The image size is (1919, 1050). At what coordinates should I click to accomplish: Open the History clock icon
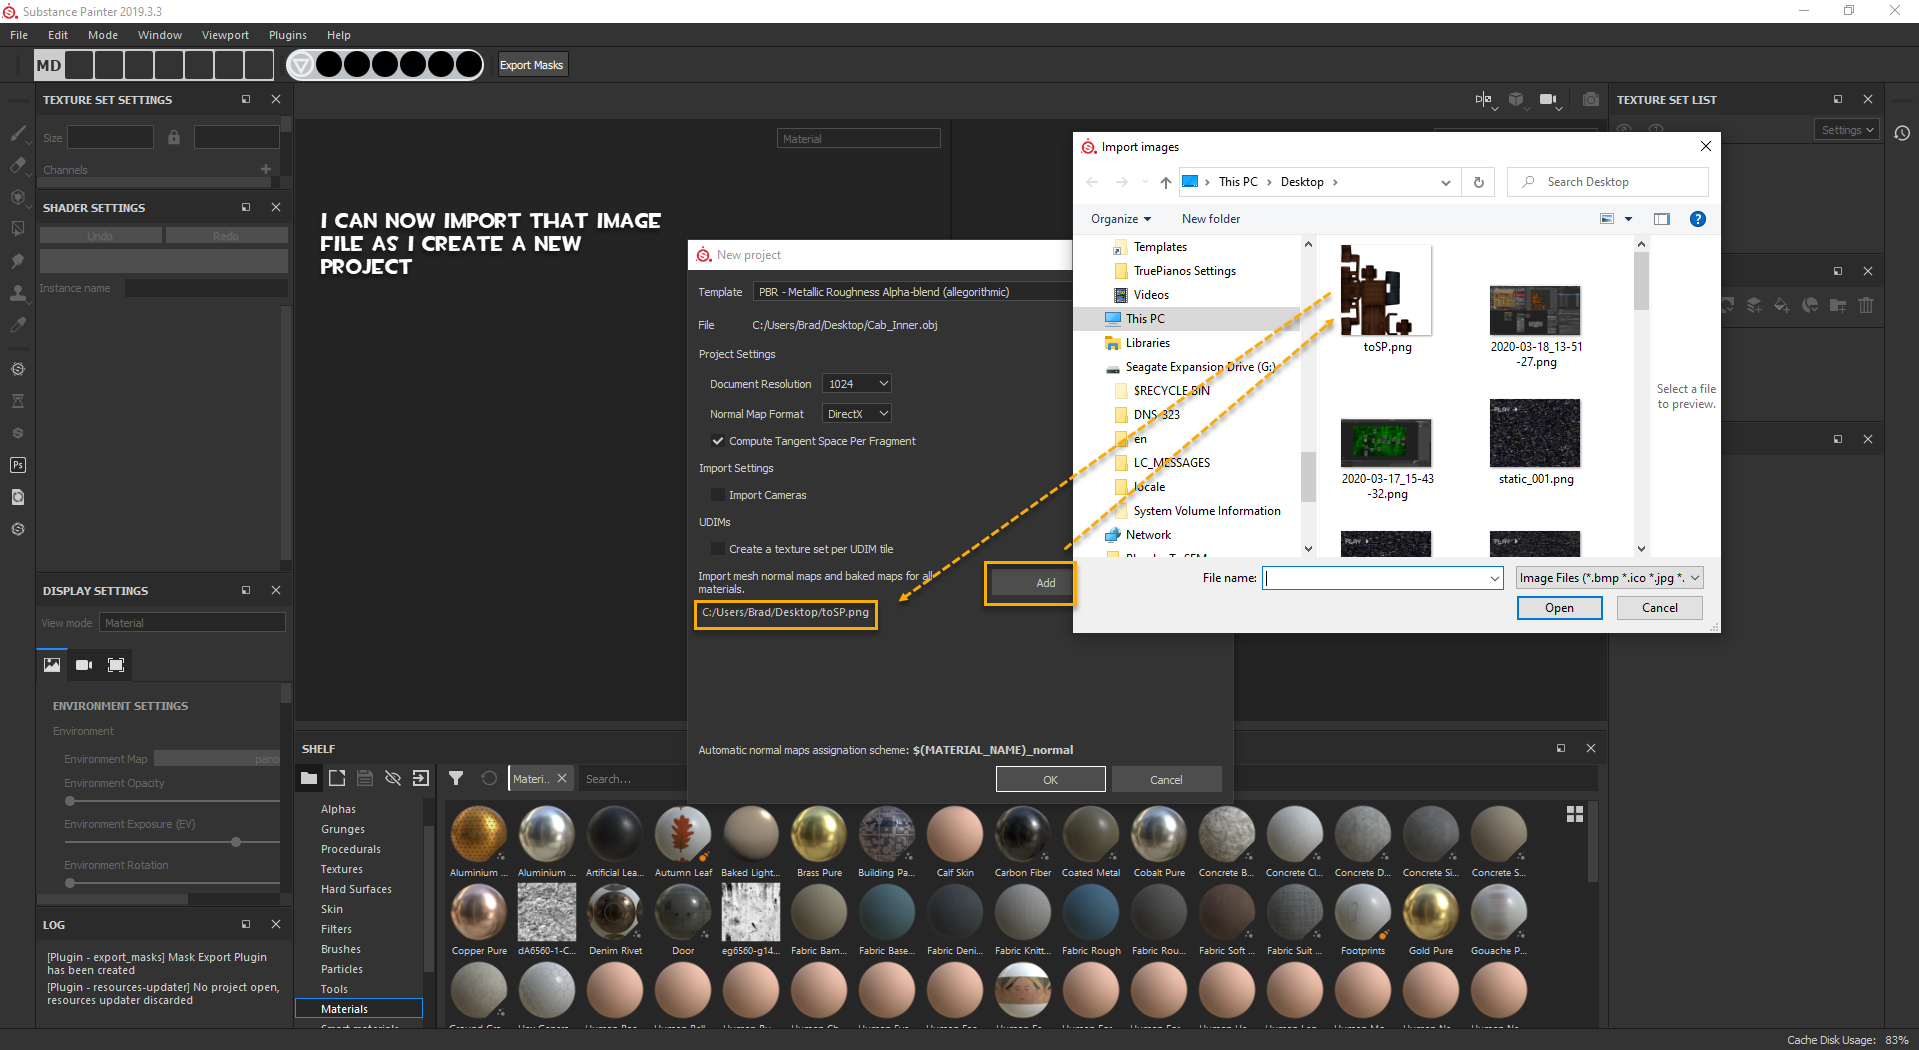1902,133
